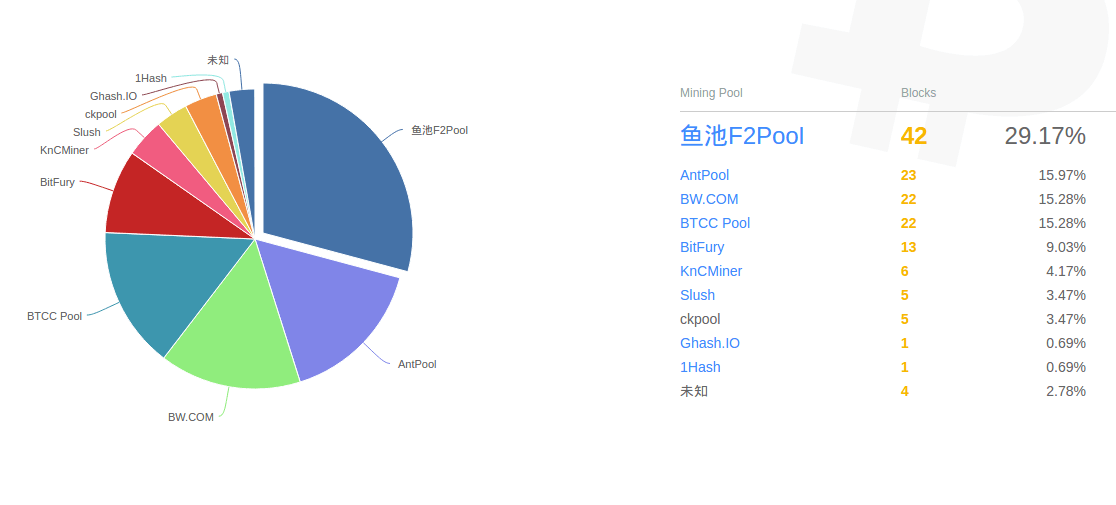Open the 1Hash pool link
Screen dimensions: 1116x505
coord(700,367)
